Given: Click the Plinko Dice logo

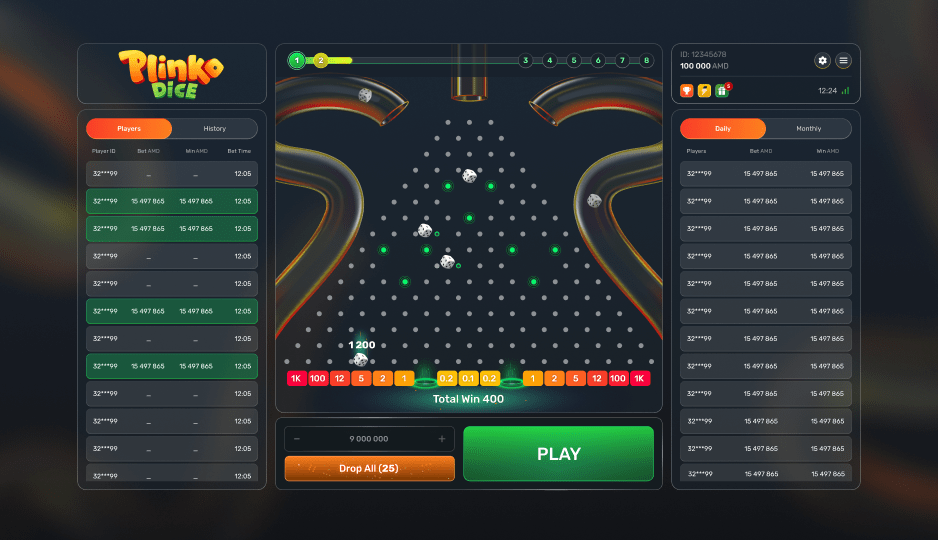Looking at the screenshot, I should point(172,74).
